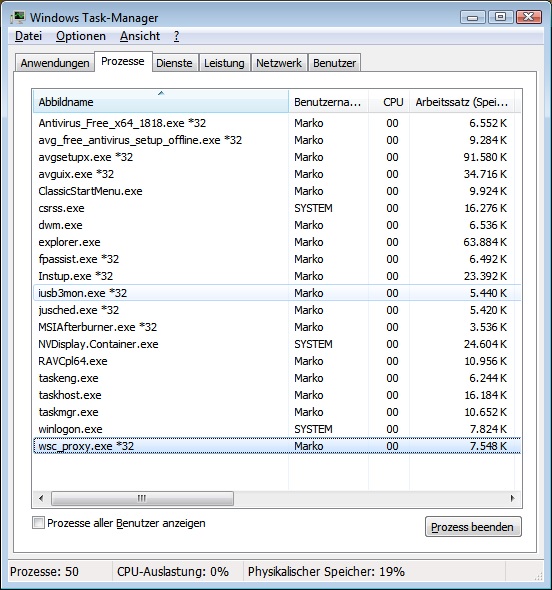Sort by the CPU column header

[x=389, y=102]
